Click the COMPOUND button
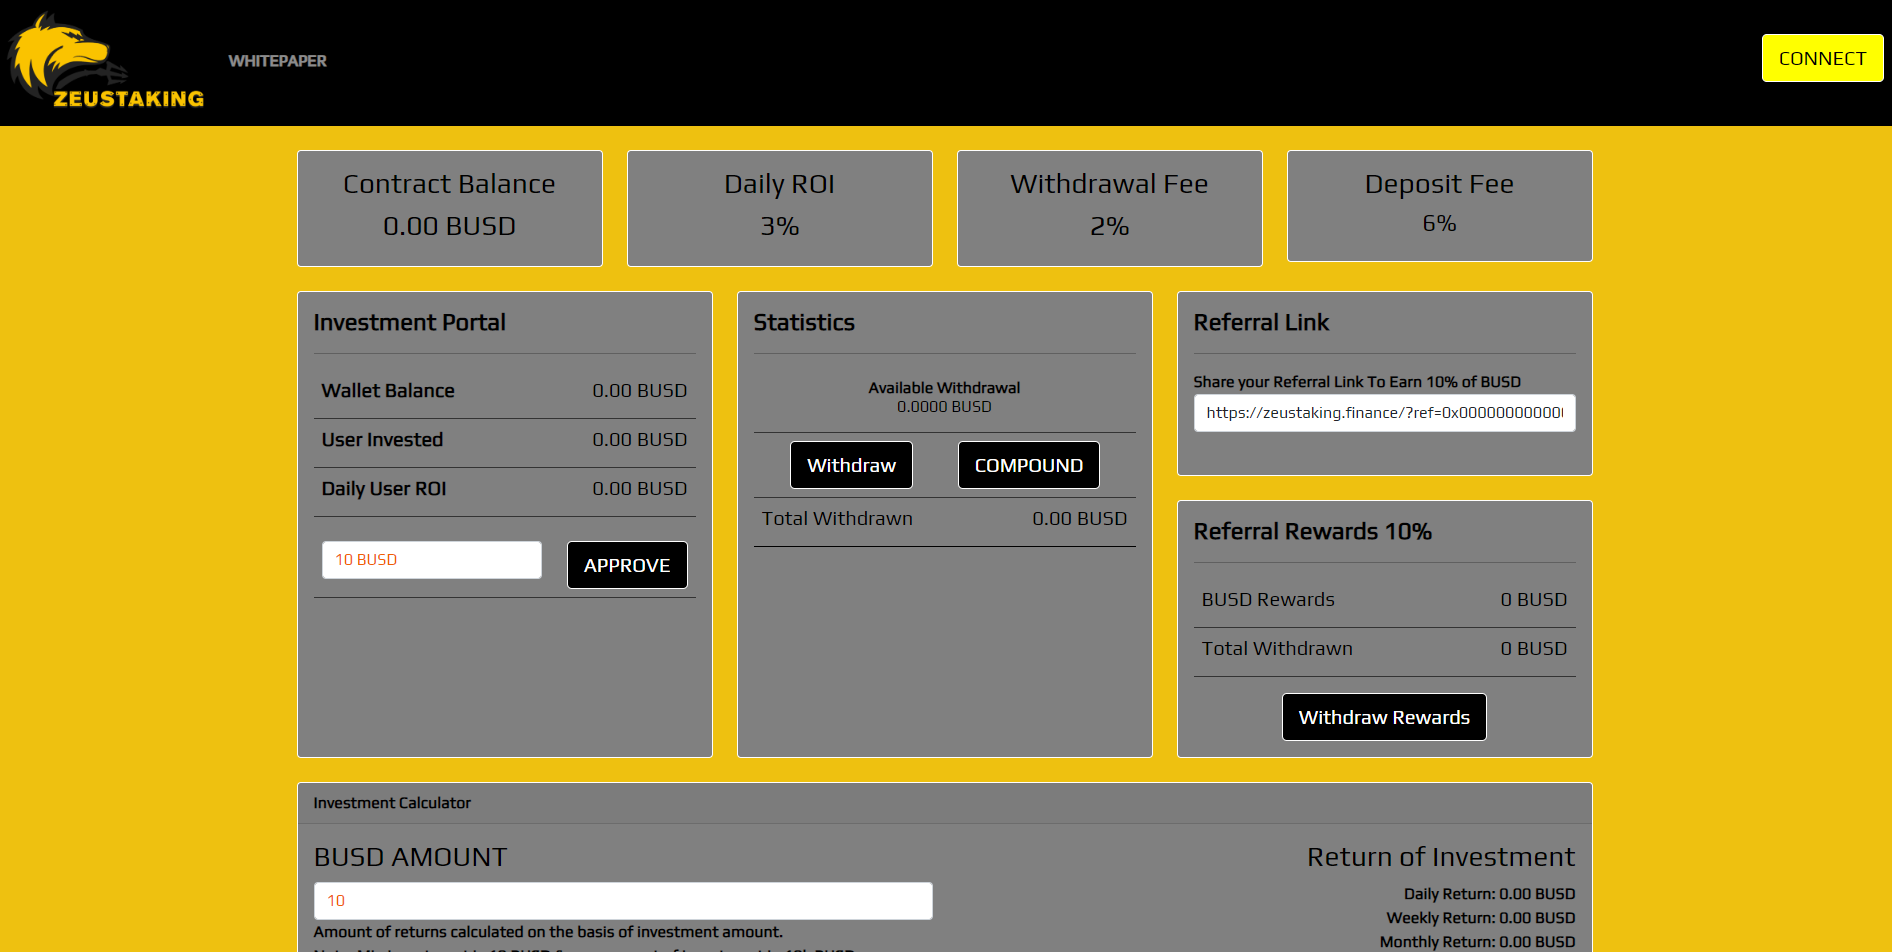Screen dimensions: 1892x952 point(1028,465)
